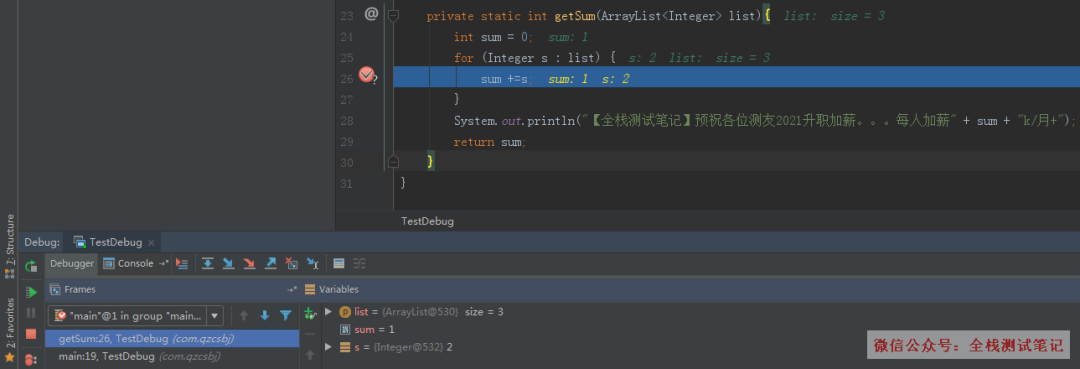Click Show Execution Point icon
The image size is (1080, 369).
(x=182, y=263)
